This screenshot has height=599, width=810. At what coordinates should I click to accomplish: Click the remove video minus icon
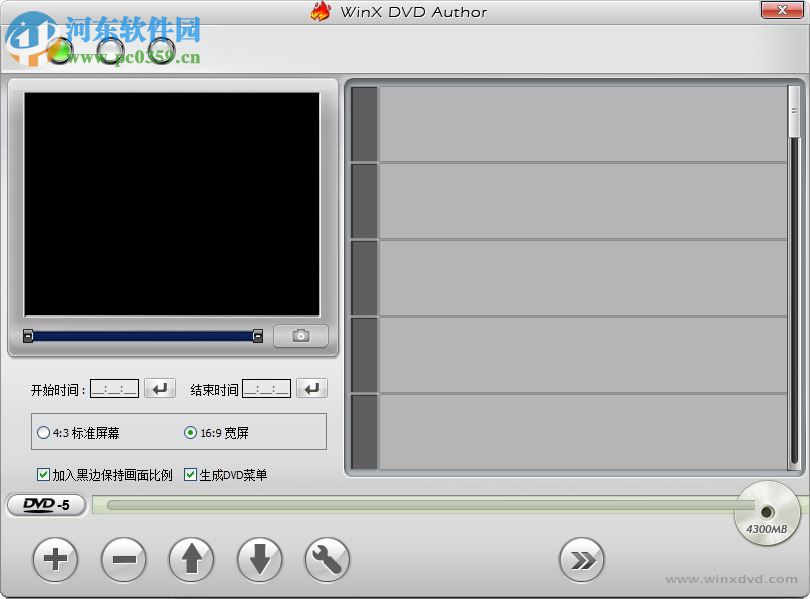[x=123, y=560]
